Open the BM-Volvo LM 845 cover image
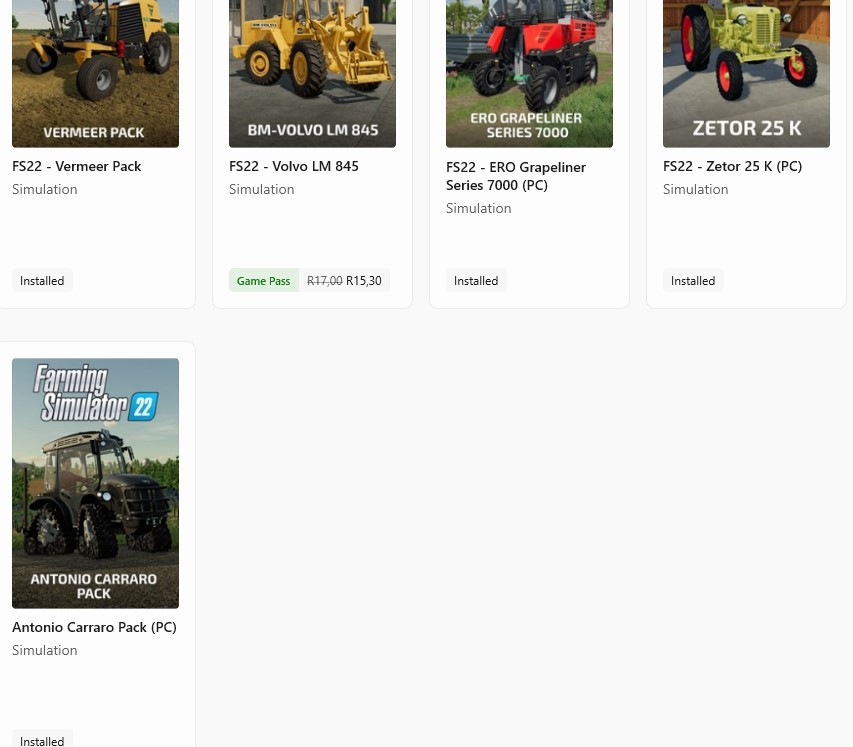The image size is (853, 747). 312,73
